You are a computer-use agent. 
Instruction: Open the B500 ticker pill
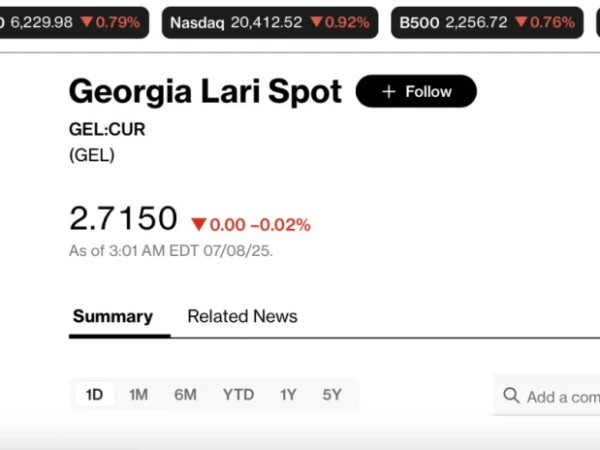[x=487, y=23]
